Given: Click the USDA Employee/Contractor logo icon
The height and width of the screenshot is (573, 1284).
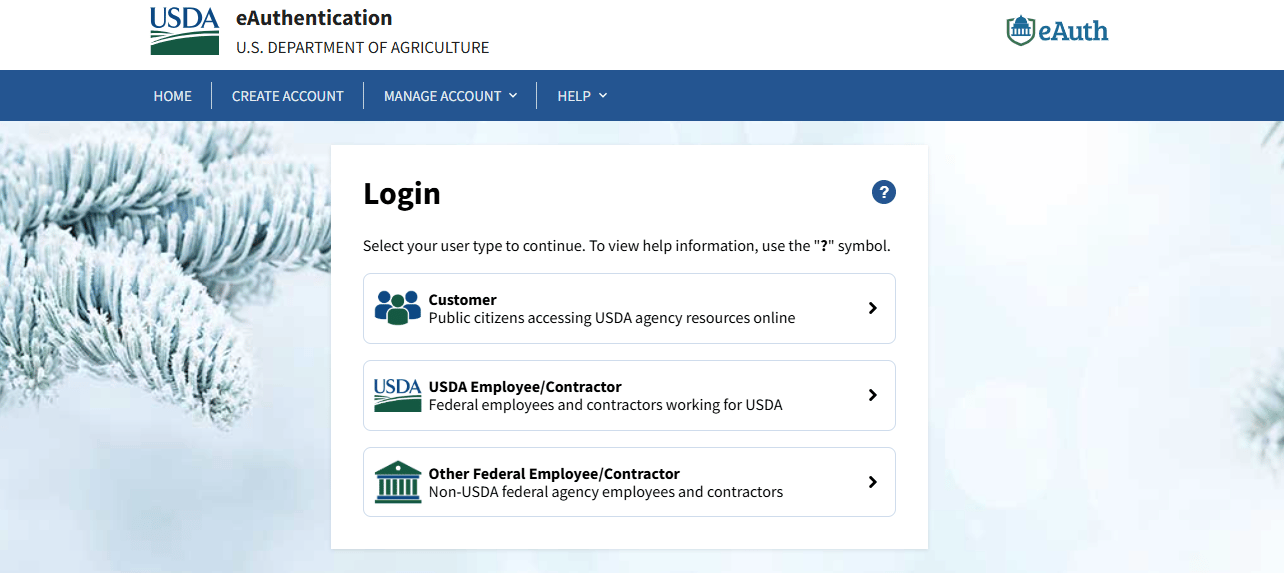Looking at the screenshot, I should pos(397,395).
